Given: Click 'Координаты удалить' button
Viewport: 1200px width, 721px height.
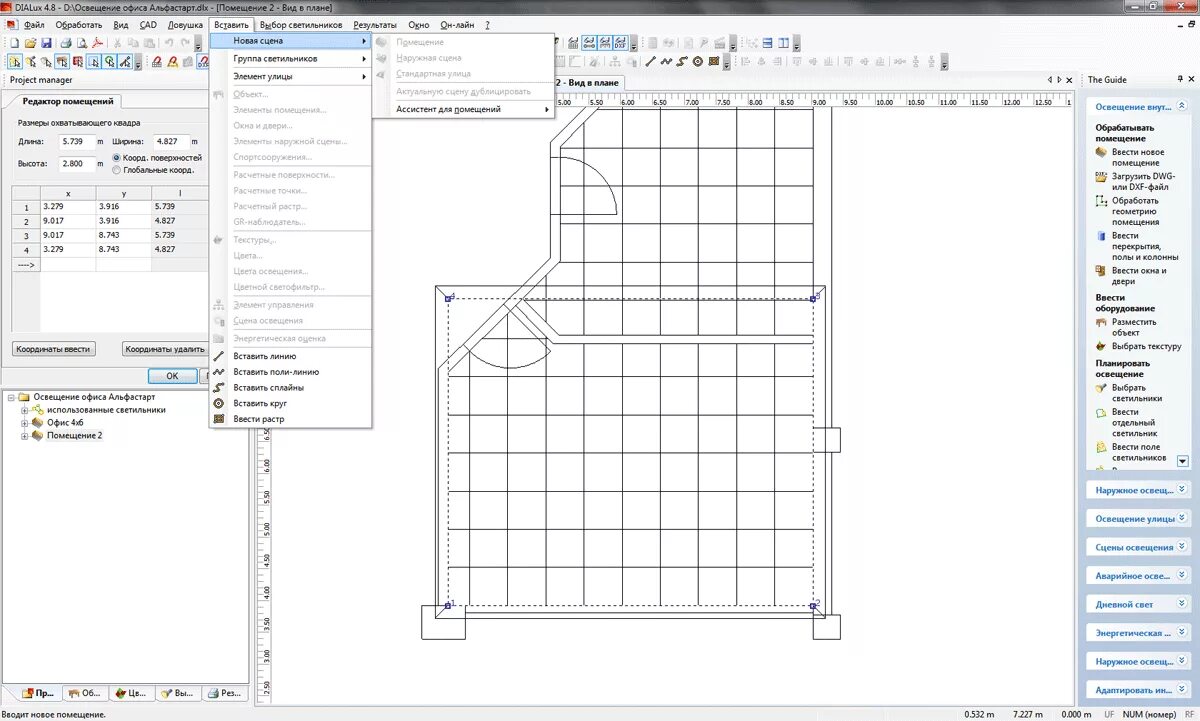Looking at the screenshot, I should coord(164,349).
